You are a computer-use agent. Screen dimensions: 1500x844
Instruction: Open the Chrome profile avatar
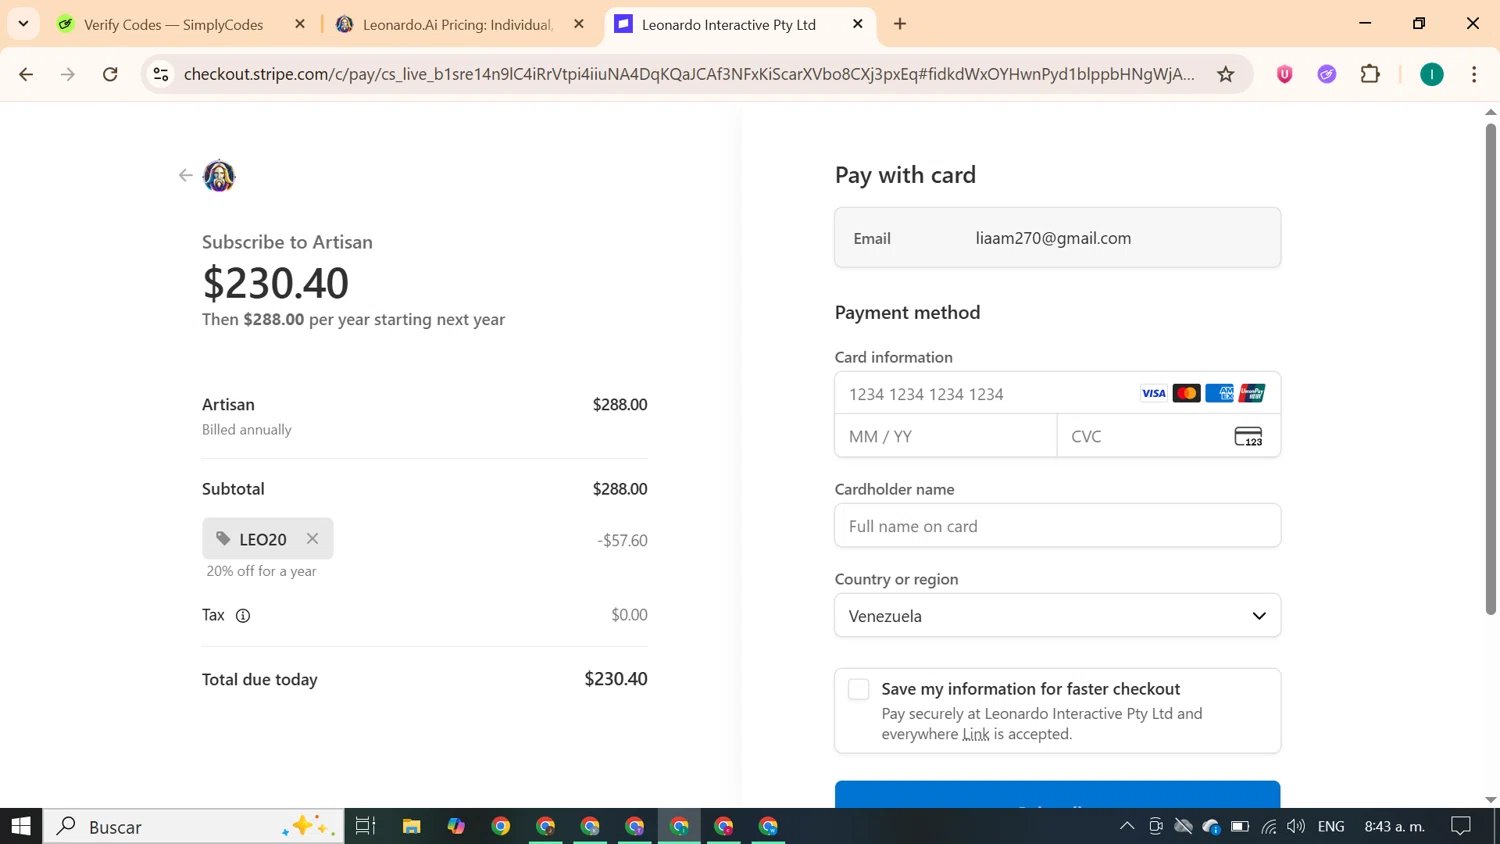pyautogui.click(x=1432, y=74)
